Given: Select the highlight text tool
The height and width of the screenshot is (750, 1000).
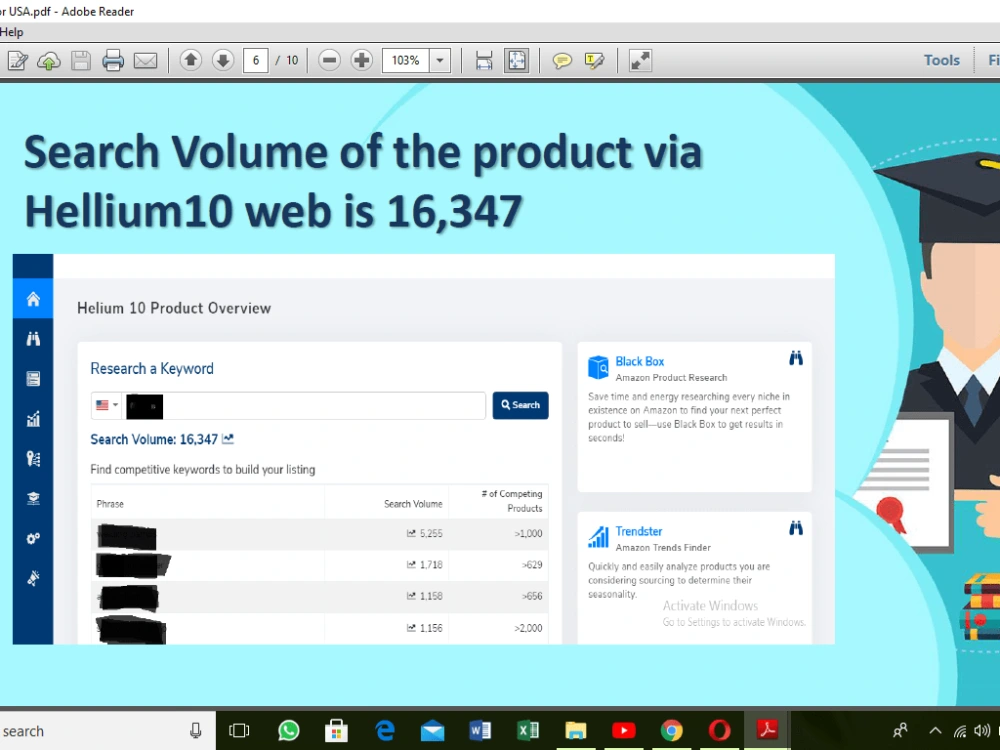Looking at the screenshot, I should [594, 61].
